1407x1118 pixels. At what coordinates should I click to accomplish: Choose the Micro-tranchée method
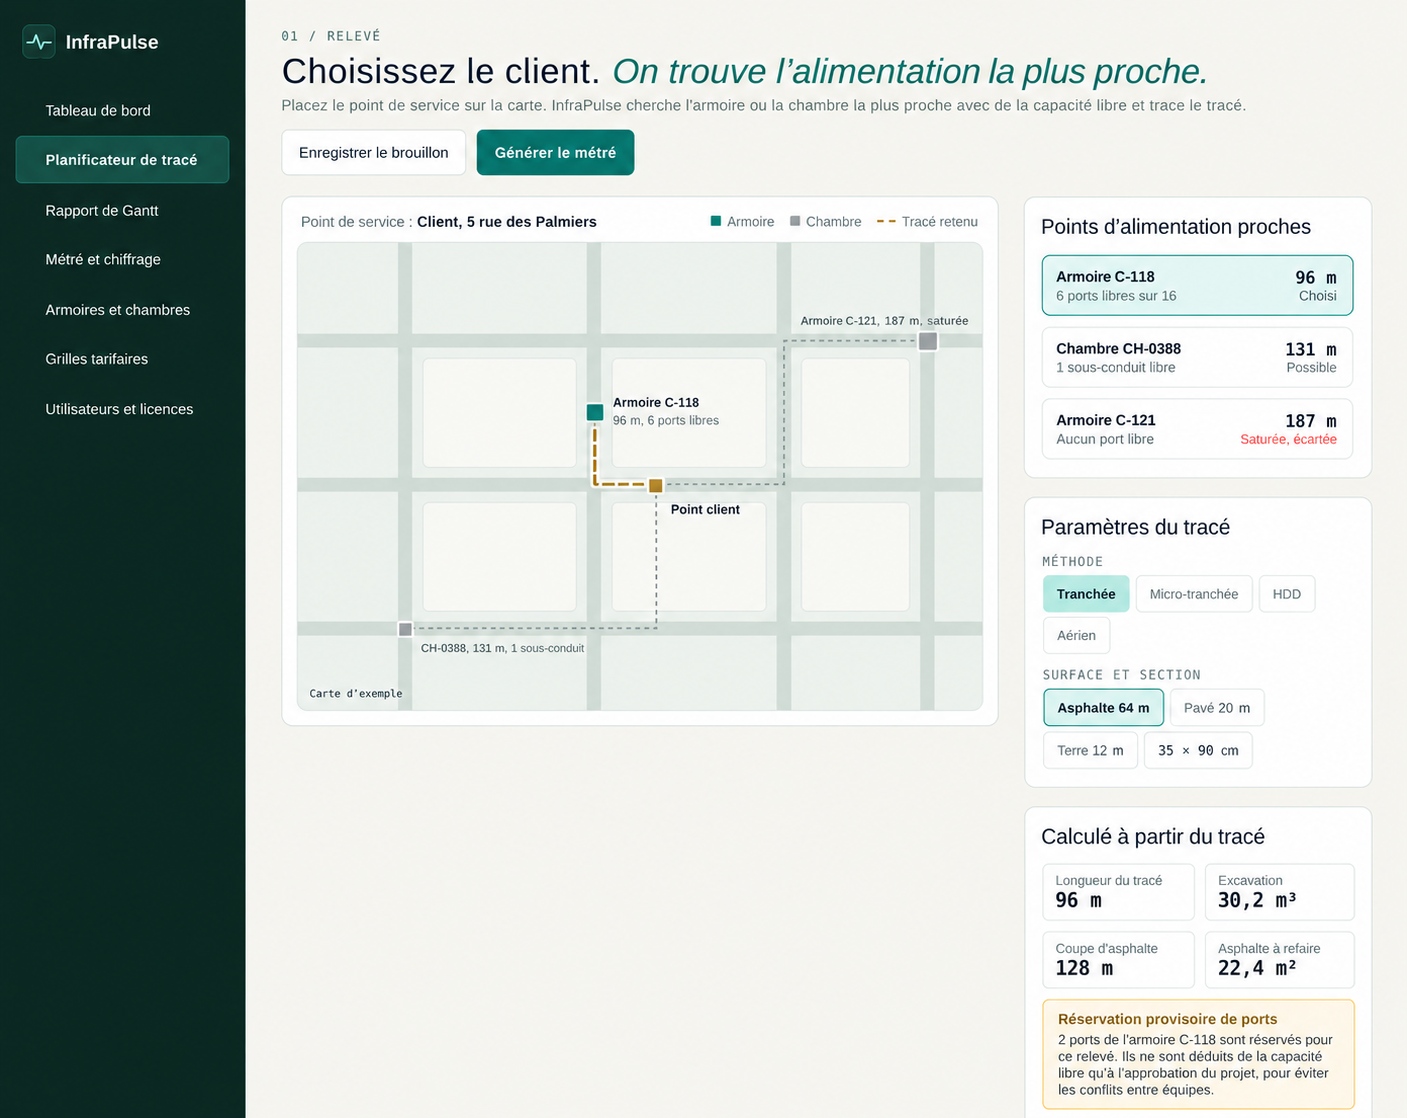coord(1194,594)
